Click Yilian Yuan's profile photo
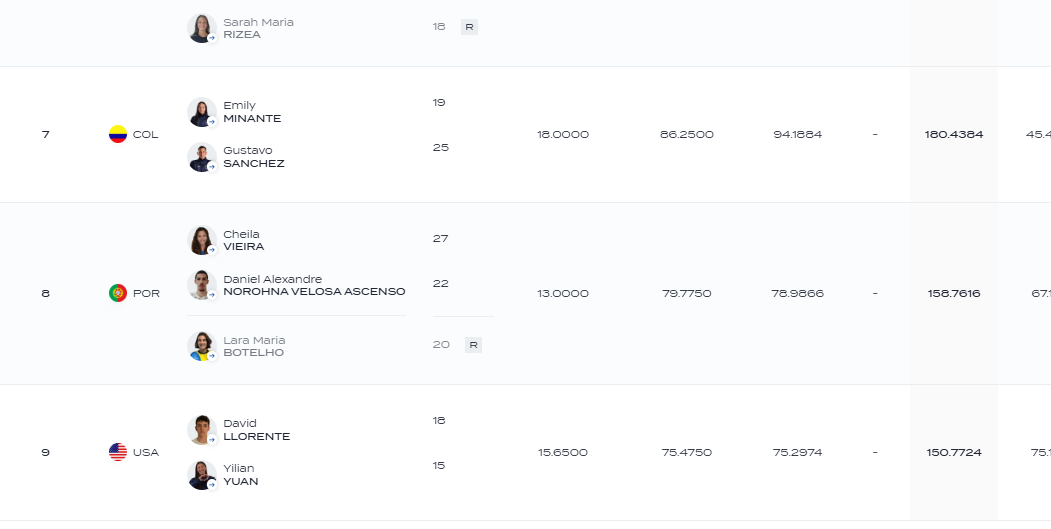 [x=202, y=475]
